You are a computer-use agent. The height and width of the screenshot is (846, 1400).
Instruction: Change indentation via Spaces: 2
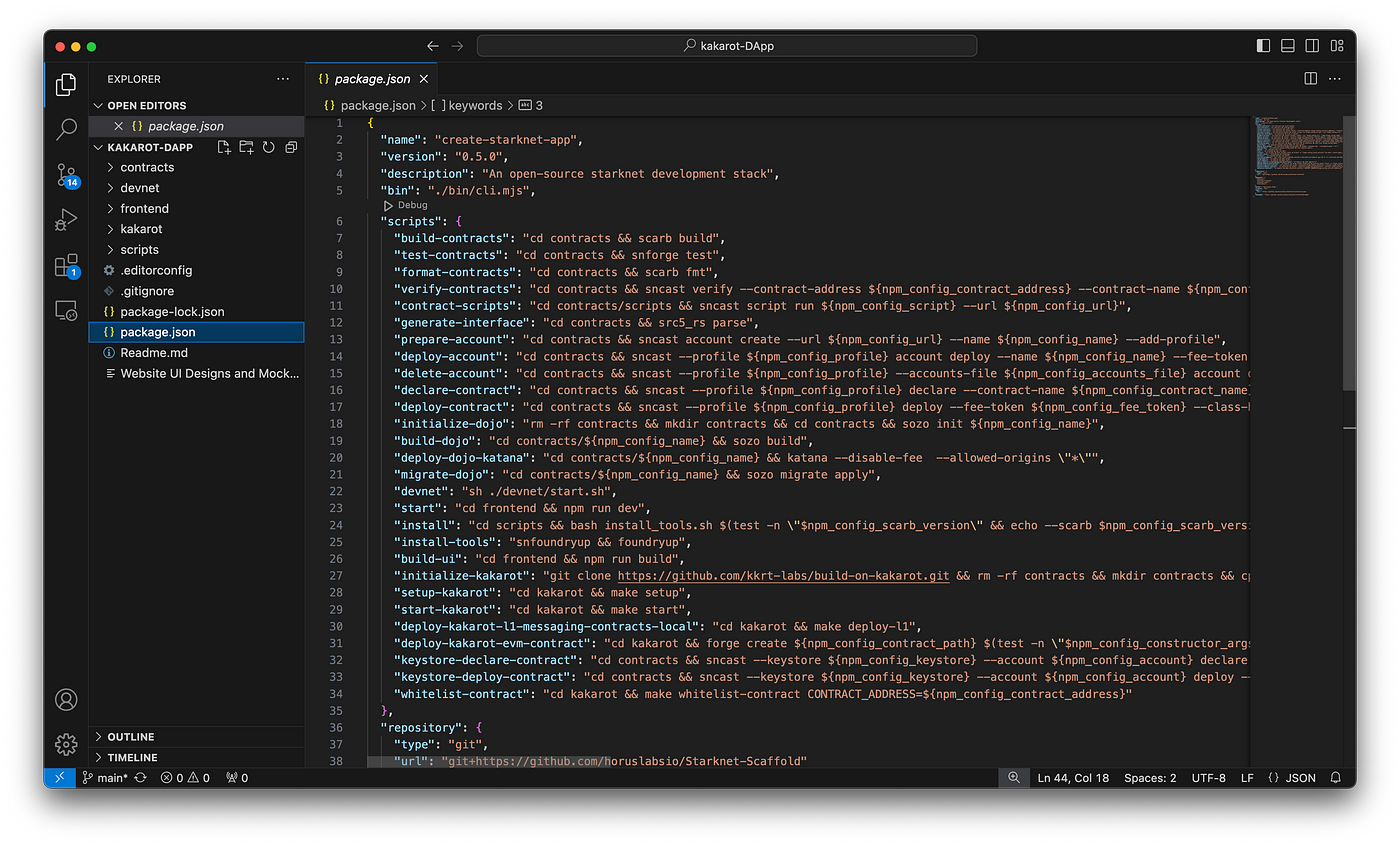pyautogui.click(x=1150, y=777)
